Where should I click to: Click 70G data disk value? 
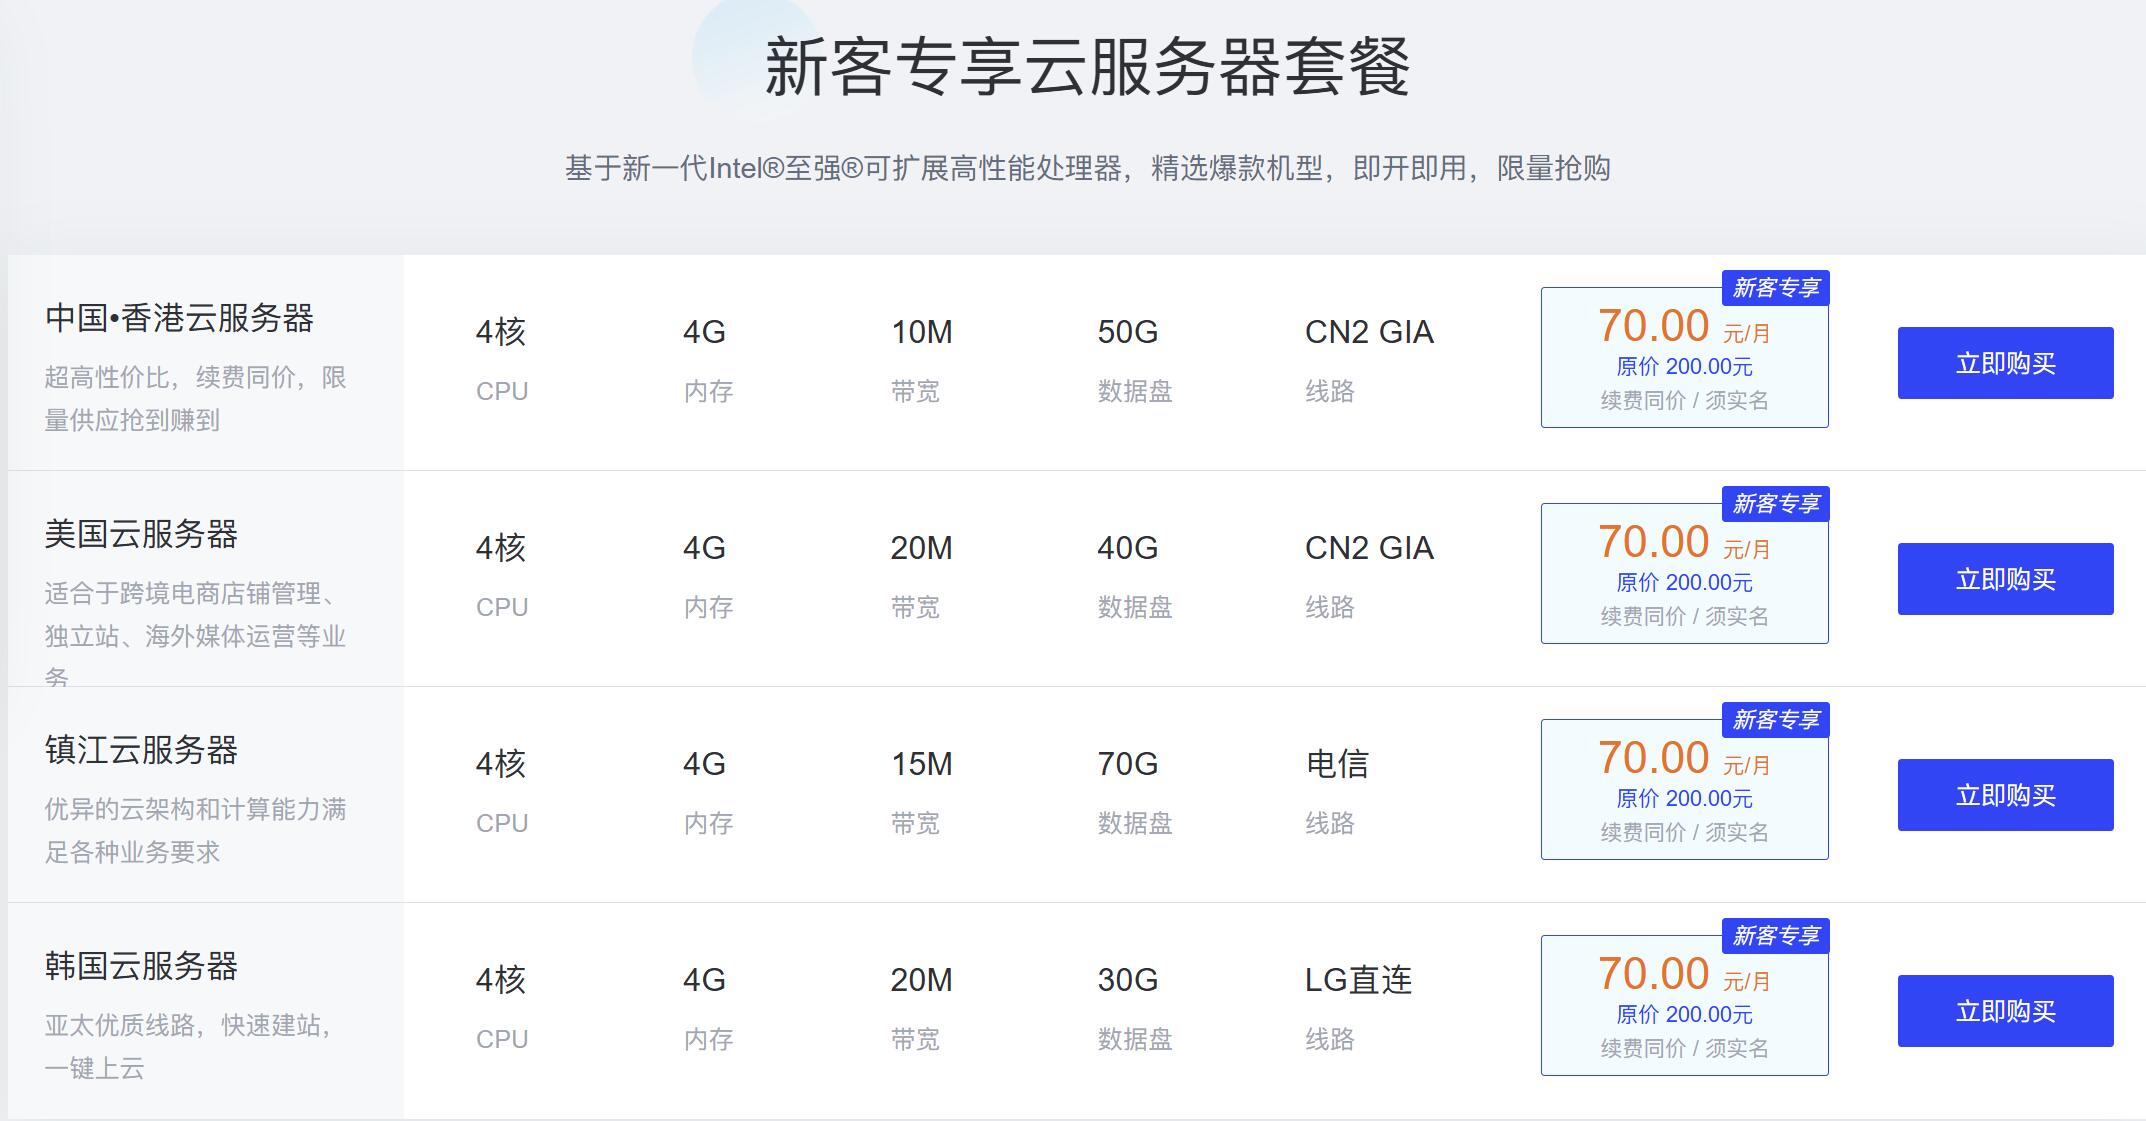(1128, 764)
